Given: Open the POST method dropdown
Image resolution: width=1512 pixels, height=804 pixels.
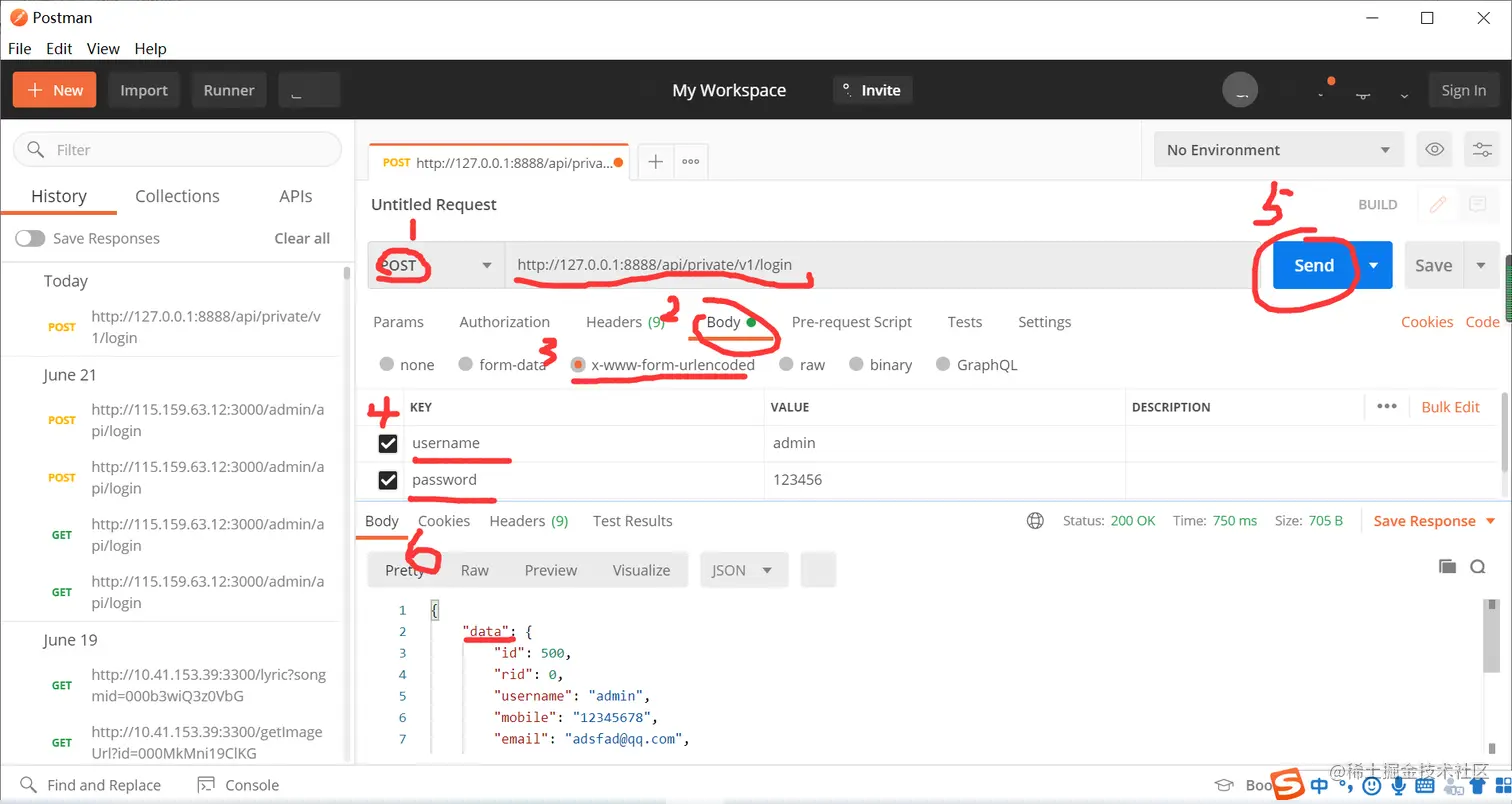Looking at the screenshot, I should [436, 265].
